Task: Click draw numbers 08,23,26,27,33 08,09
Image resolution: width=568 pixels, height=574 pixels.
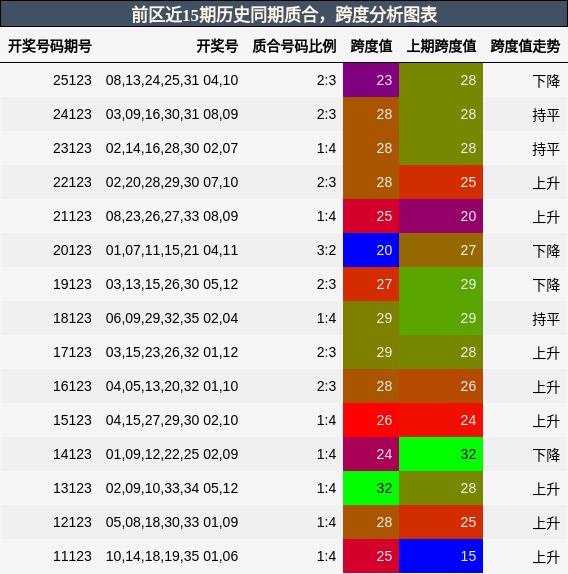Action: point(172,216)
